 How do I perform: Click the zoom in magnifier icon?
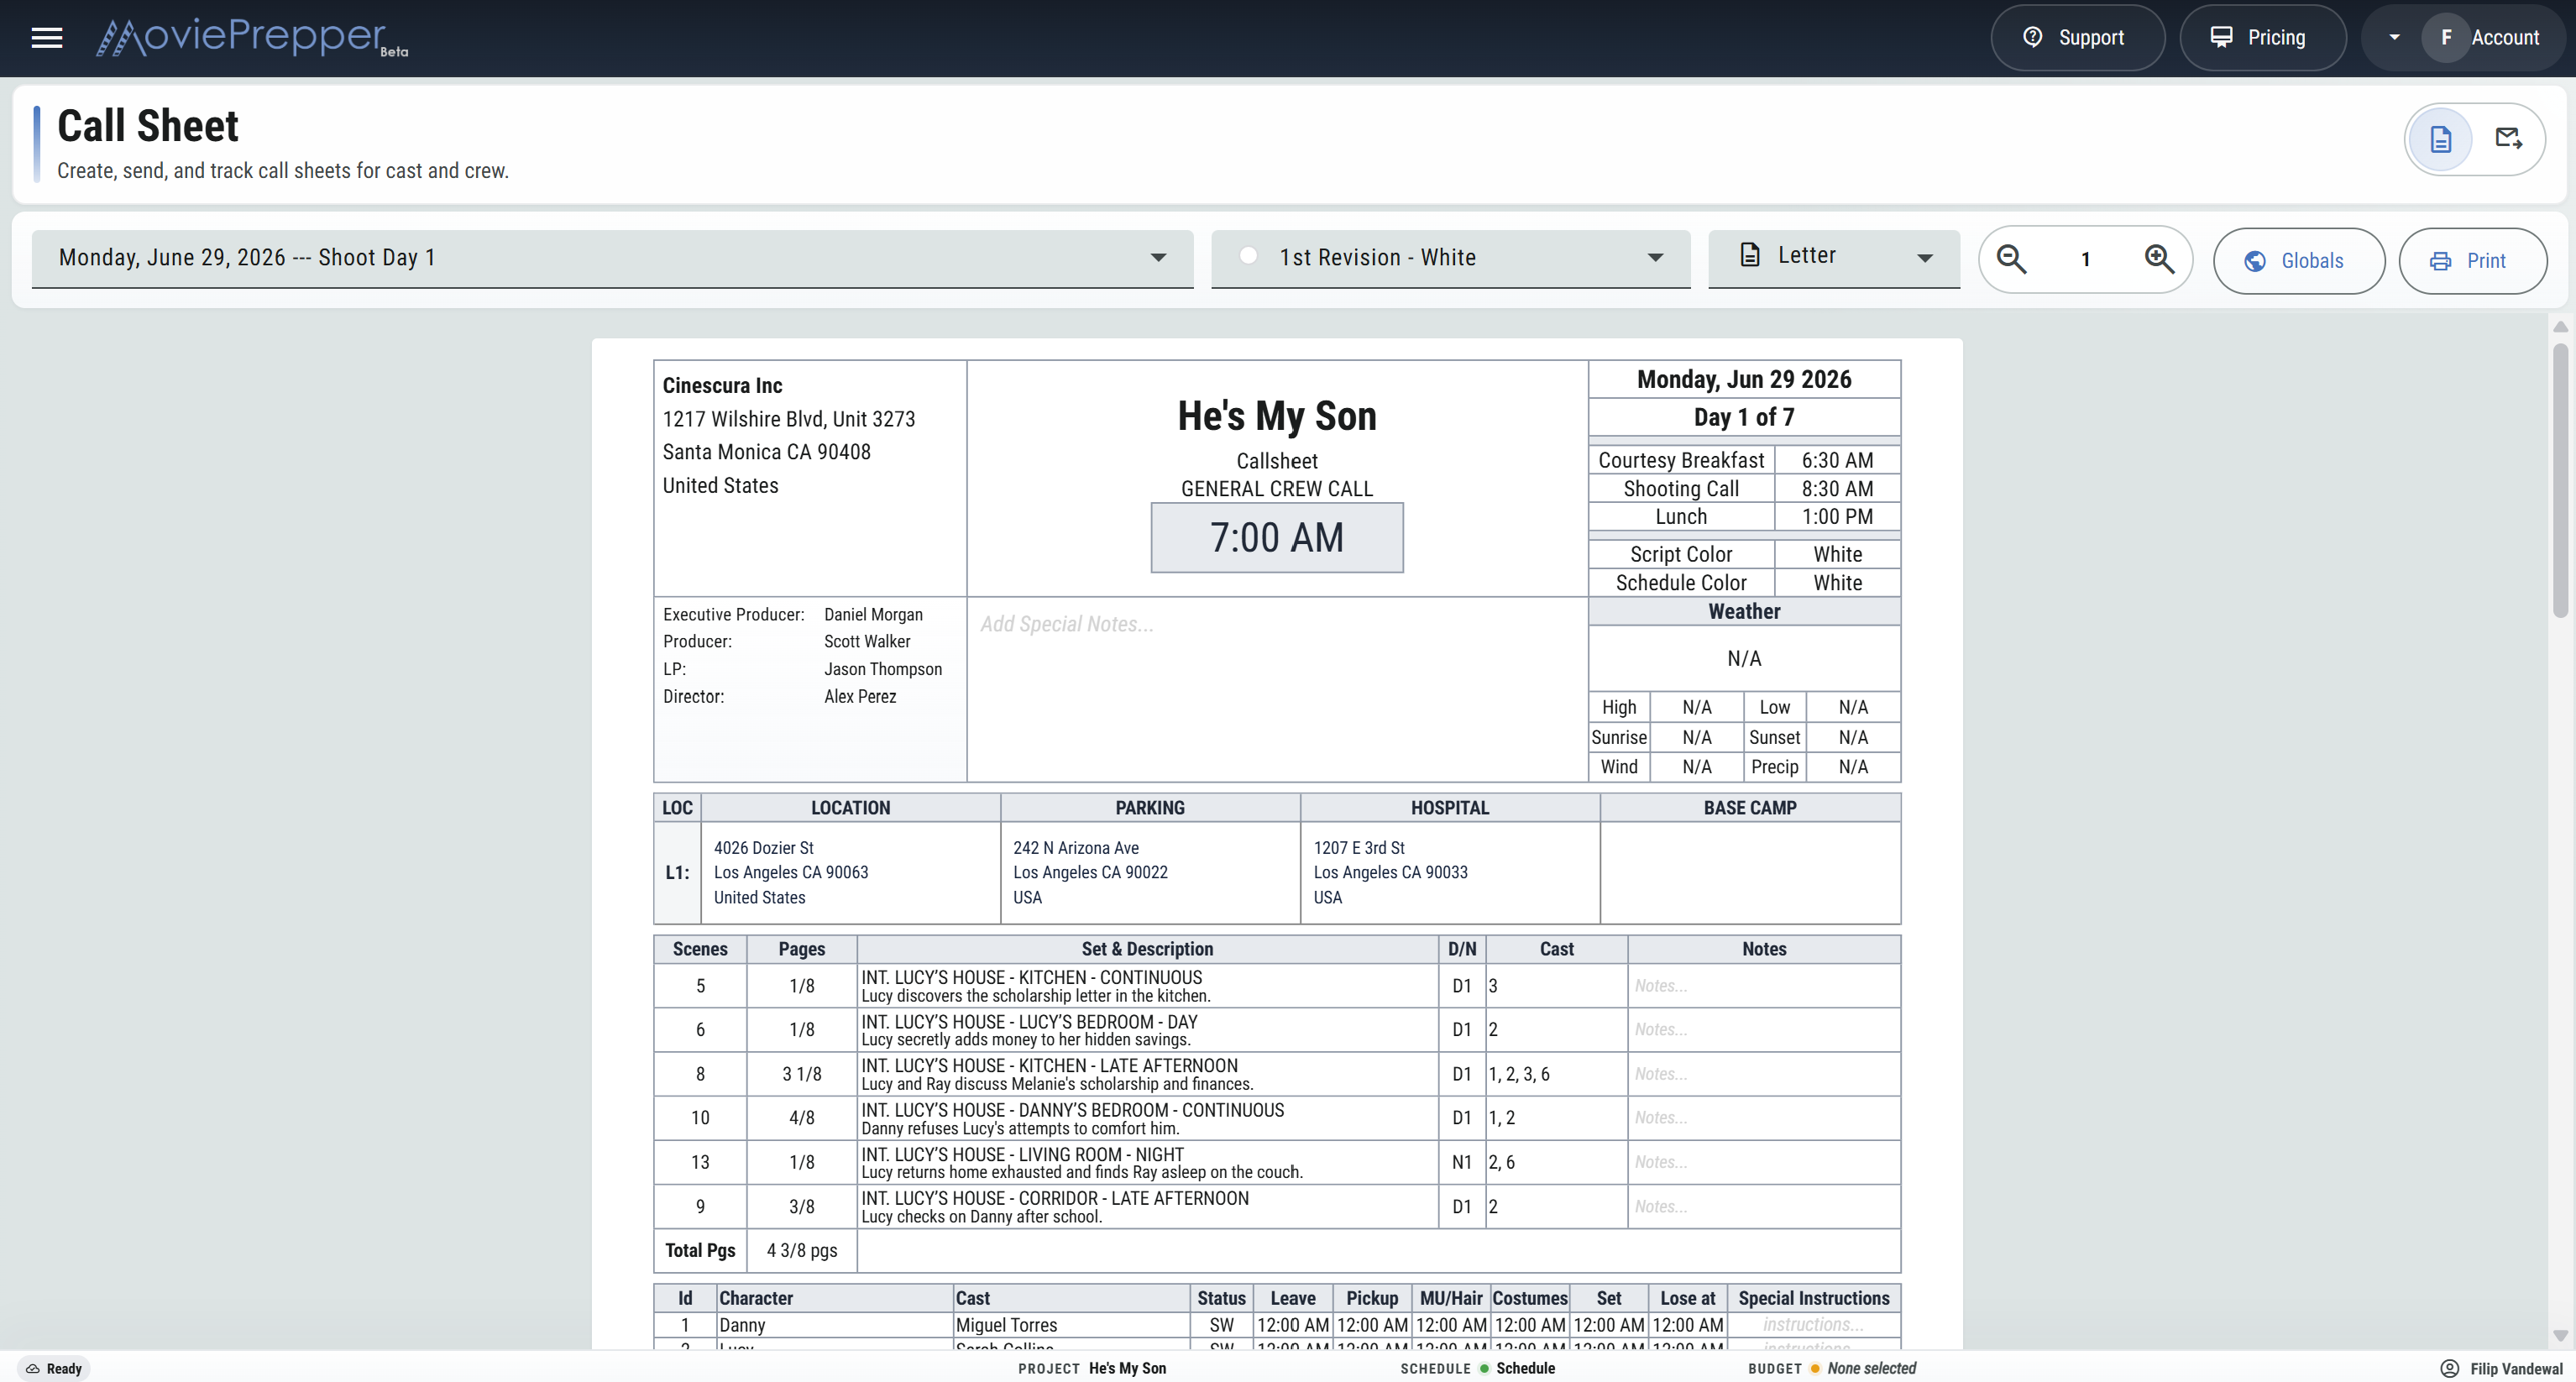[2159, 260]
